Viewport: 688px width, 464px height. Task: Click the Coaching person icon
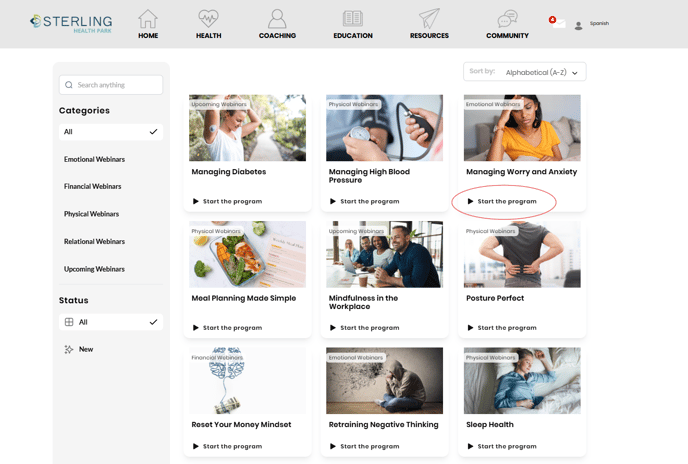coord(277,19)
